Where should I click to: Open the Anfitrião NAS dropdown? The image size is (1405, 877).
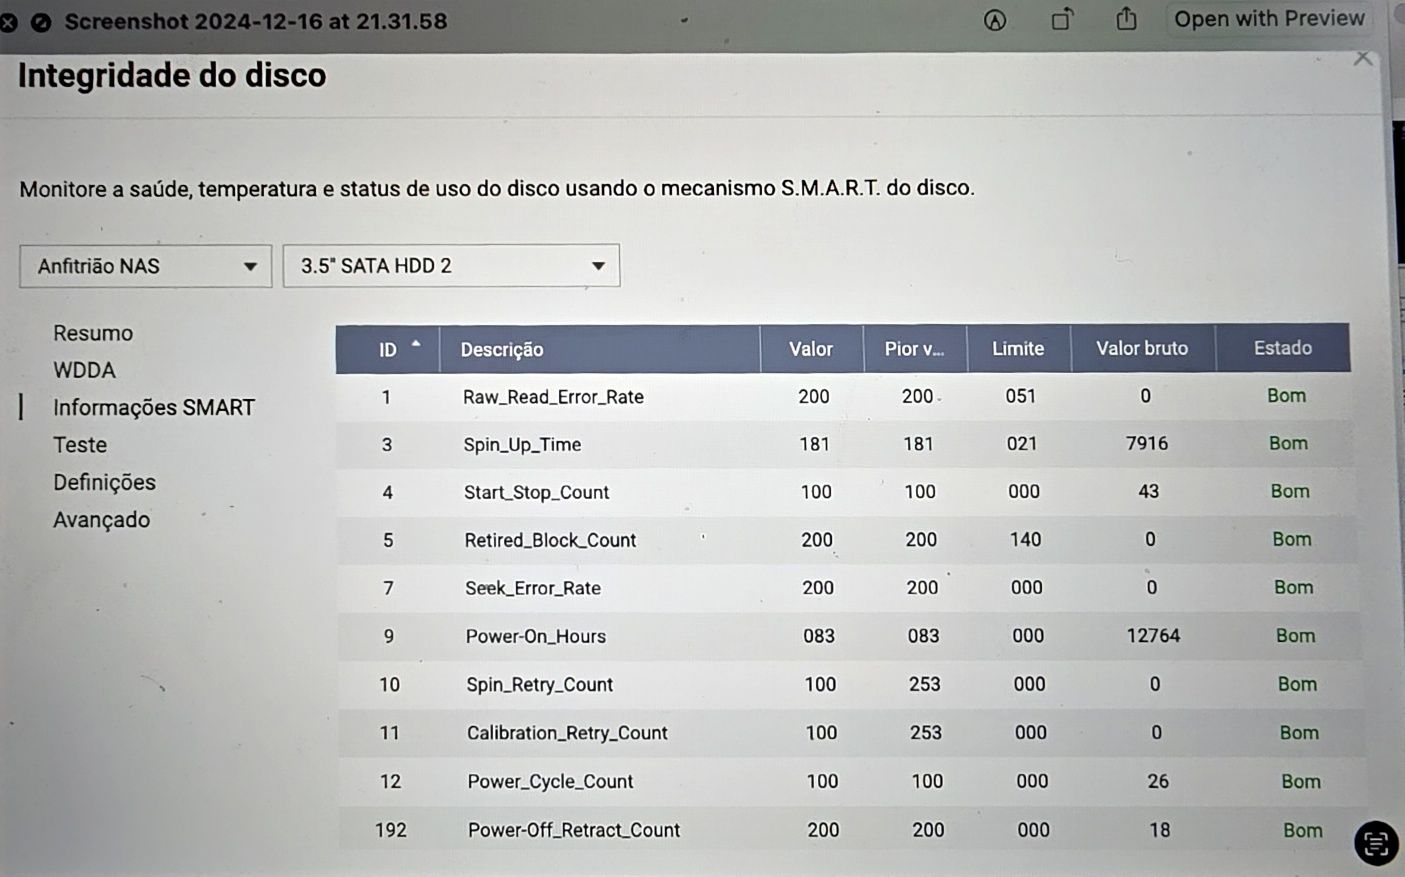[x=146, y=266]
